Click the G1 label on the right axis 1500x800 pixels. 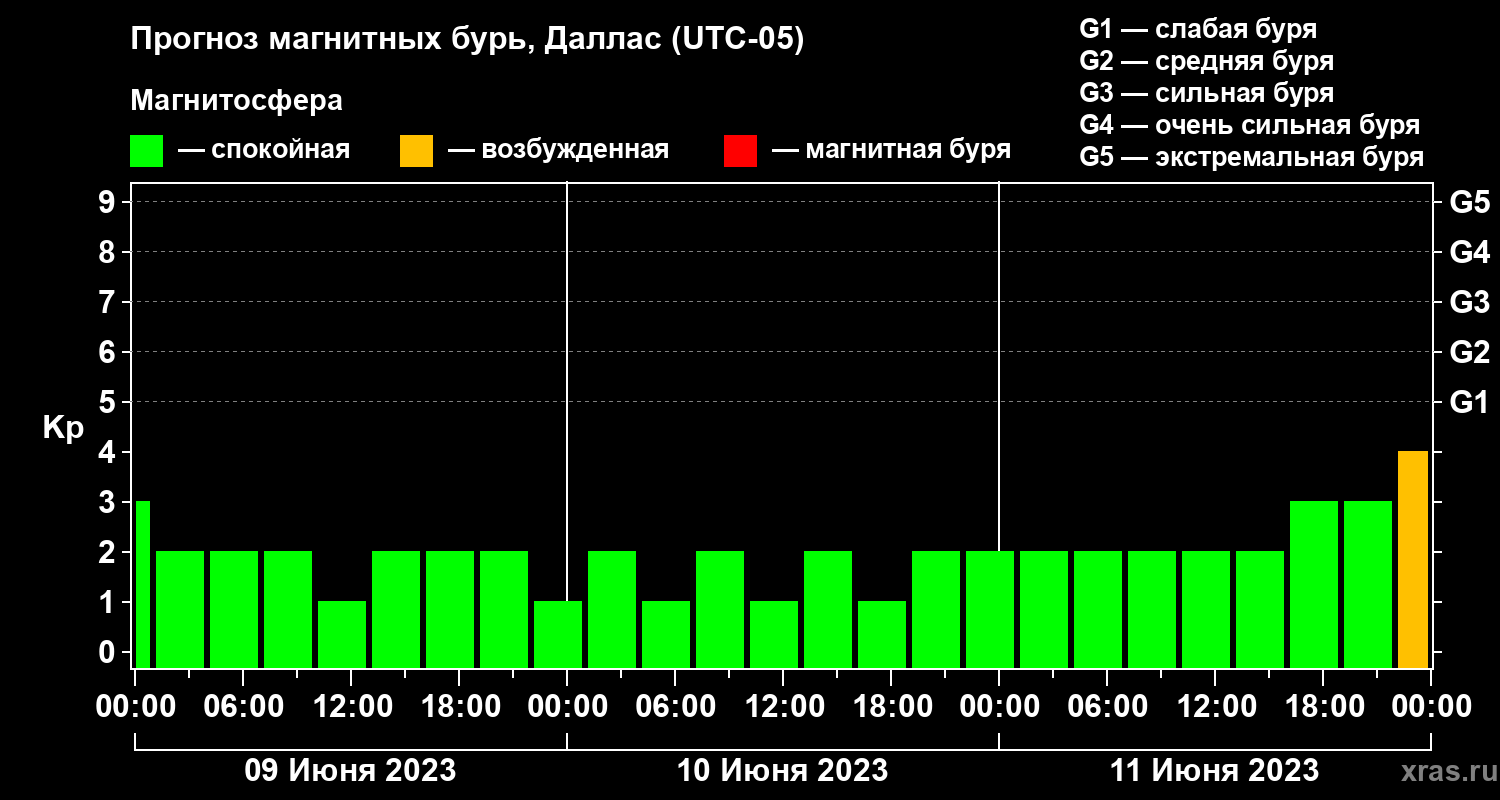pyautogui.click(x=1469, y=402)
